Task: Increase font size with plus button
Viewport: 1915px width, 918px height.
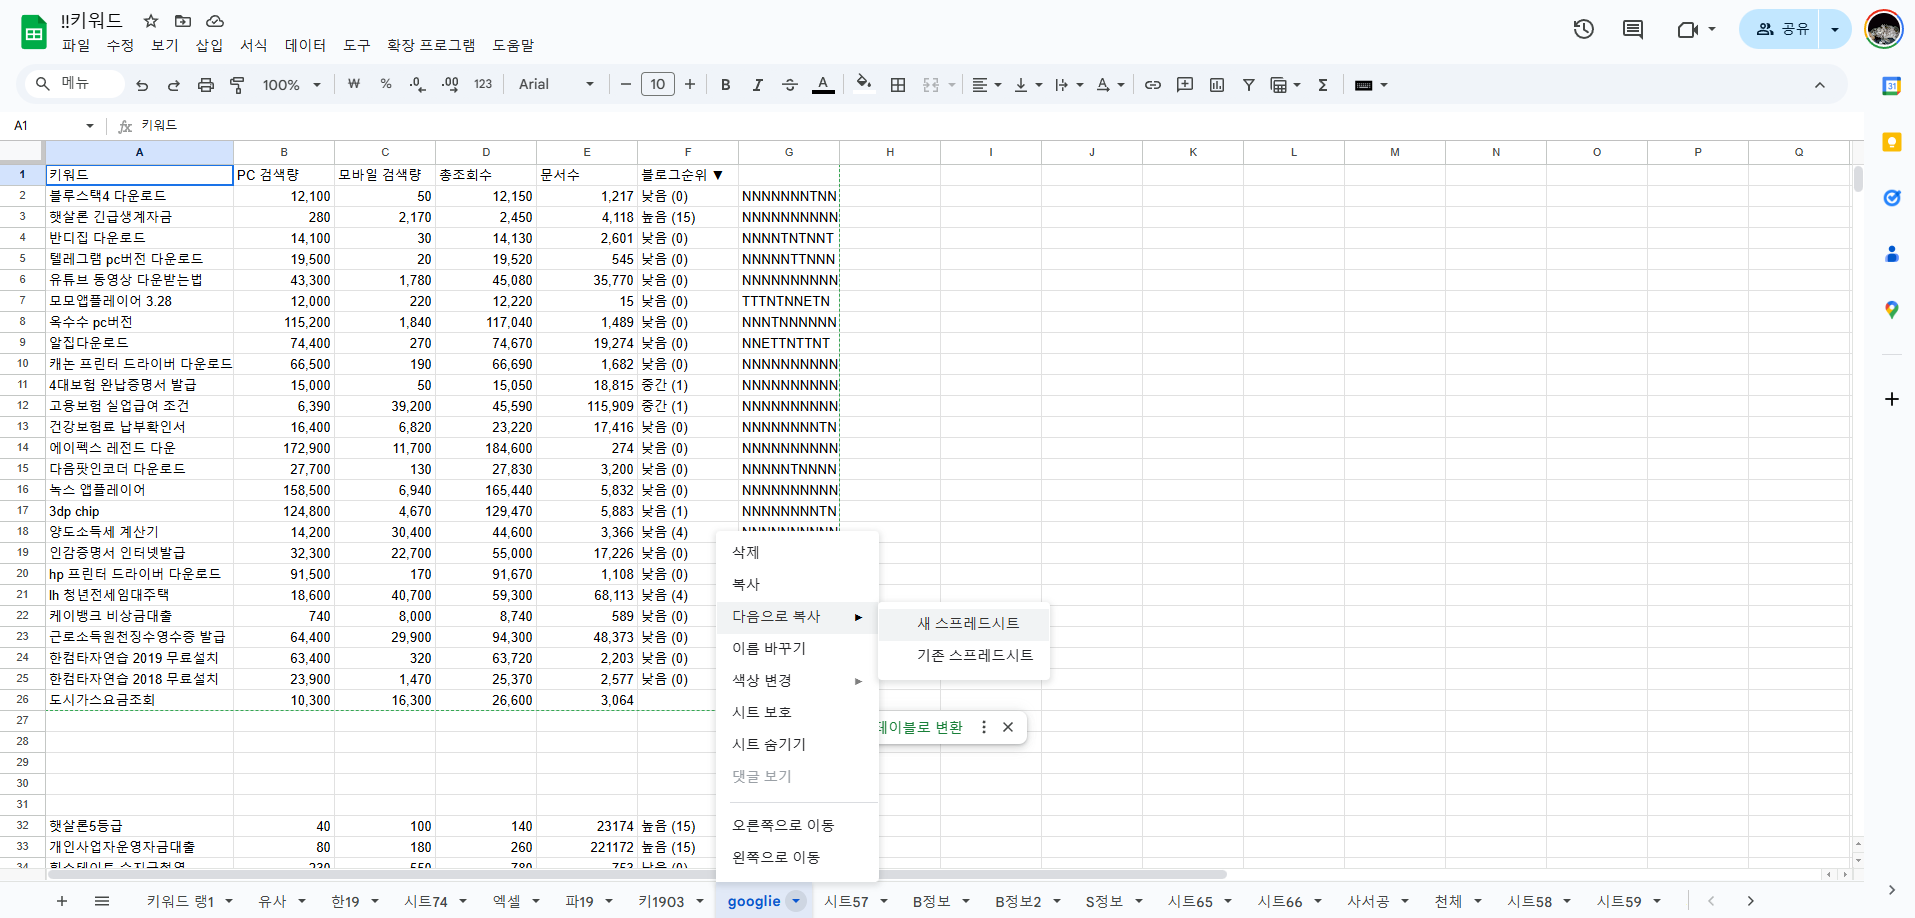Action: [690, 85]
